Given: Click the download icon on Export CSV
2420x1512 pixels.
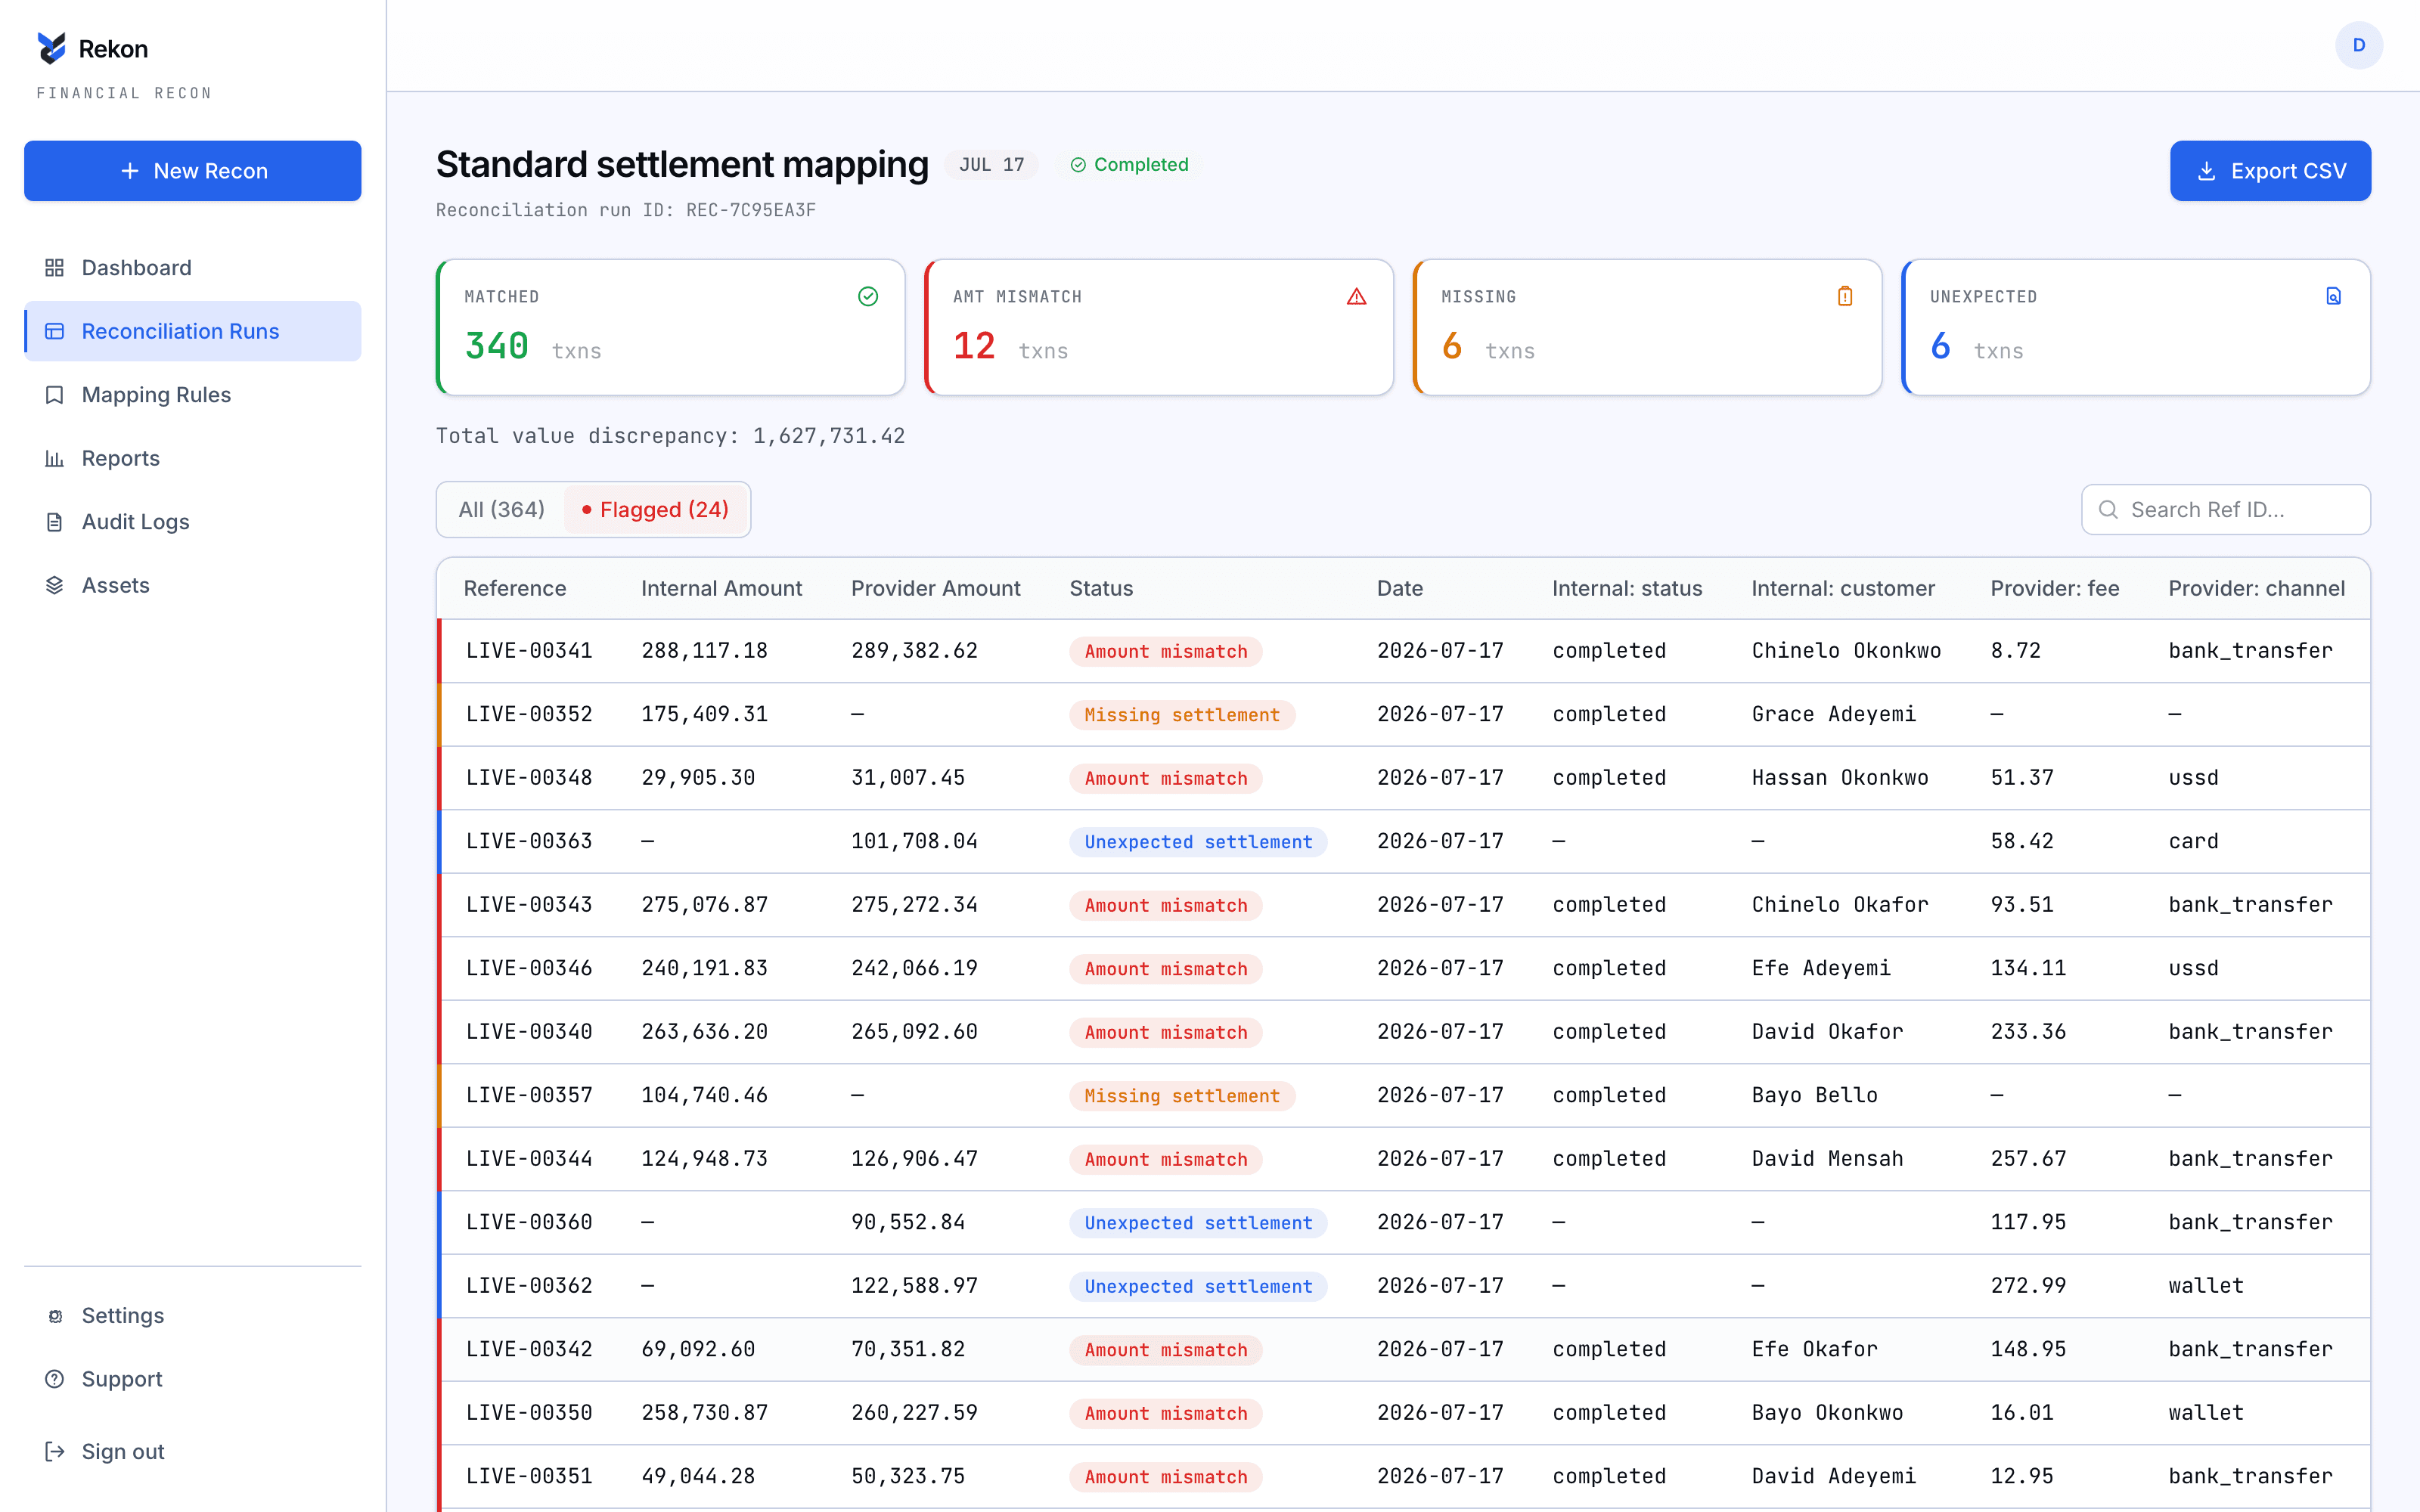Looking at the screenshot, I should click(x=2206, y=171).
